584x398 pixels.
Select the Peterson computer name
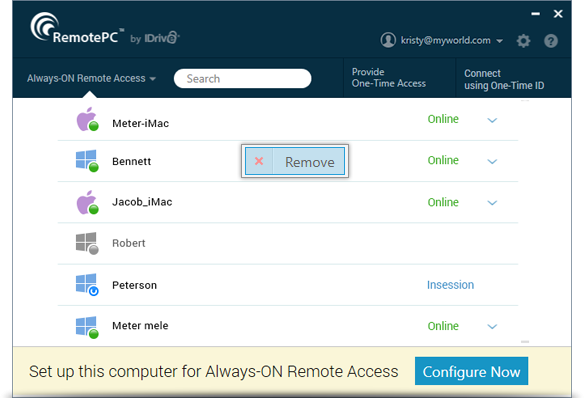click(x=134, y=285)
